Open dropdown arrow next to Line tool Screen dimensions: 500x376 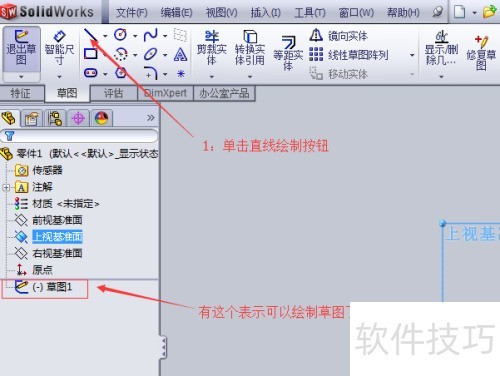click(105, 36)
